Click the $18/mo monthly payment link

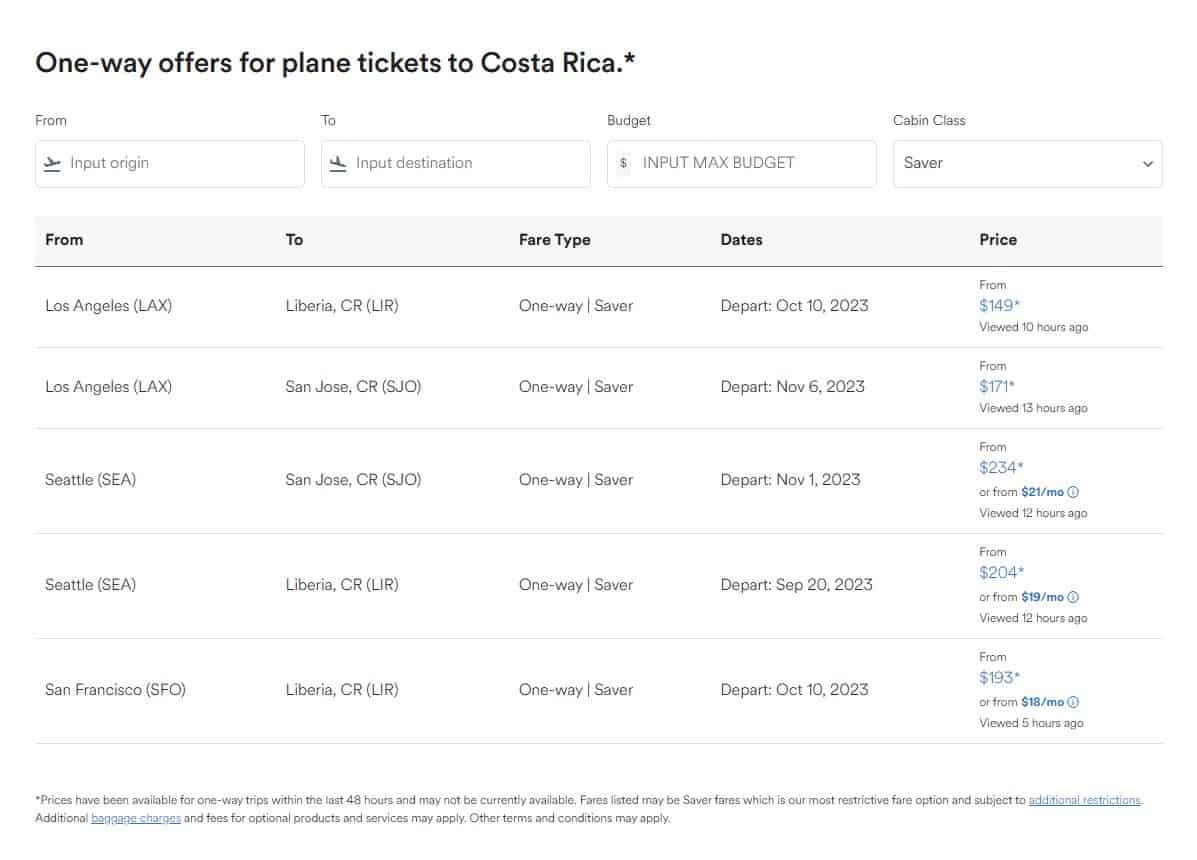pyautogui.click(x=1042, y=702)
